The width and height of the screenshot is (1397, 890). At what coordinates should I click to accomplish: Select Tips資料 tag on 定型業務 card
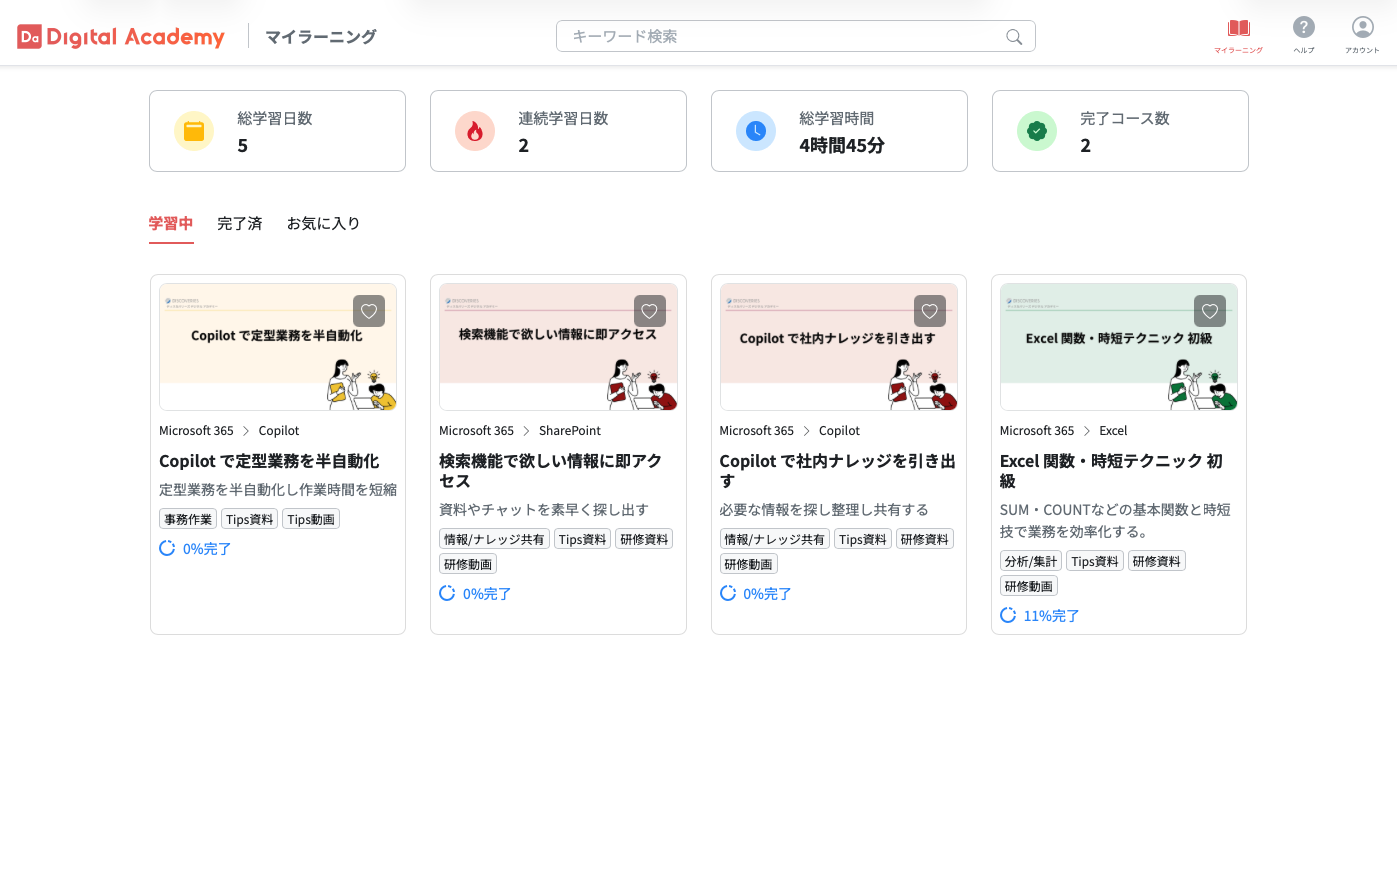coord(250,519)
